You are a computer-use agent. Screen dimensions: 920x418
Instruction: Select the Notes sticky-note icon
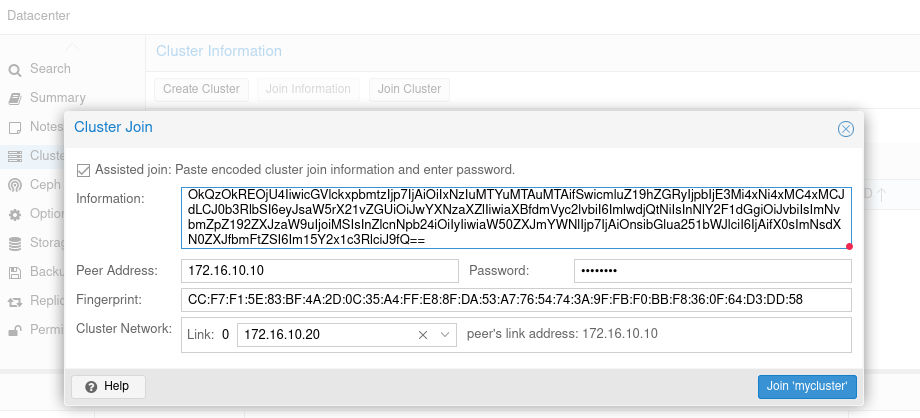tap(15, 127)
